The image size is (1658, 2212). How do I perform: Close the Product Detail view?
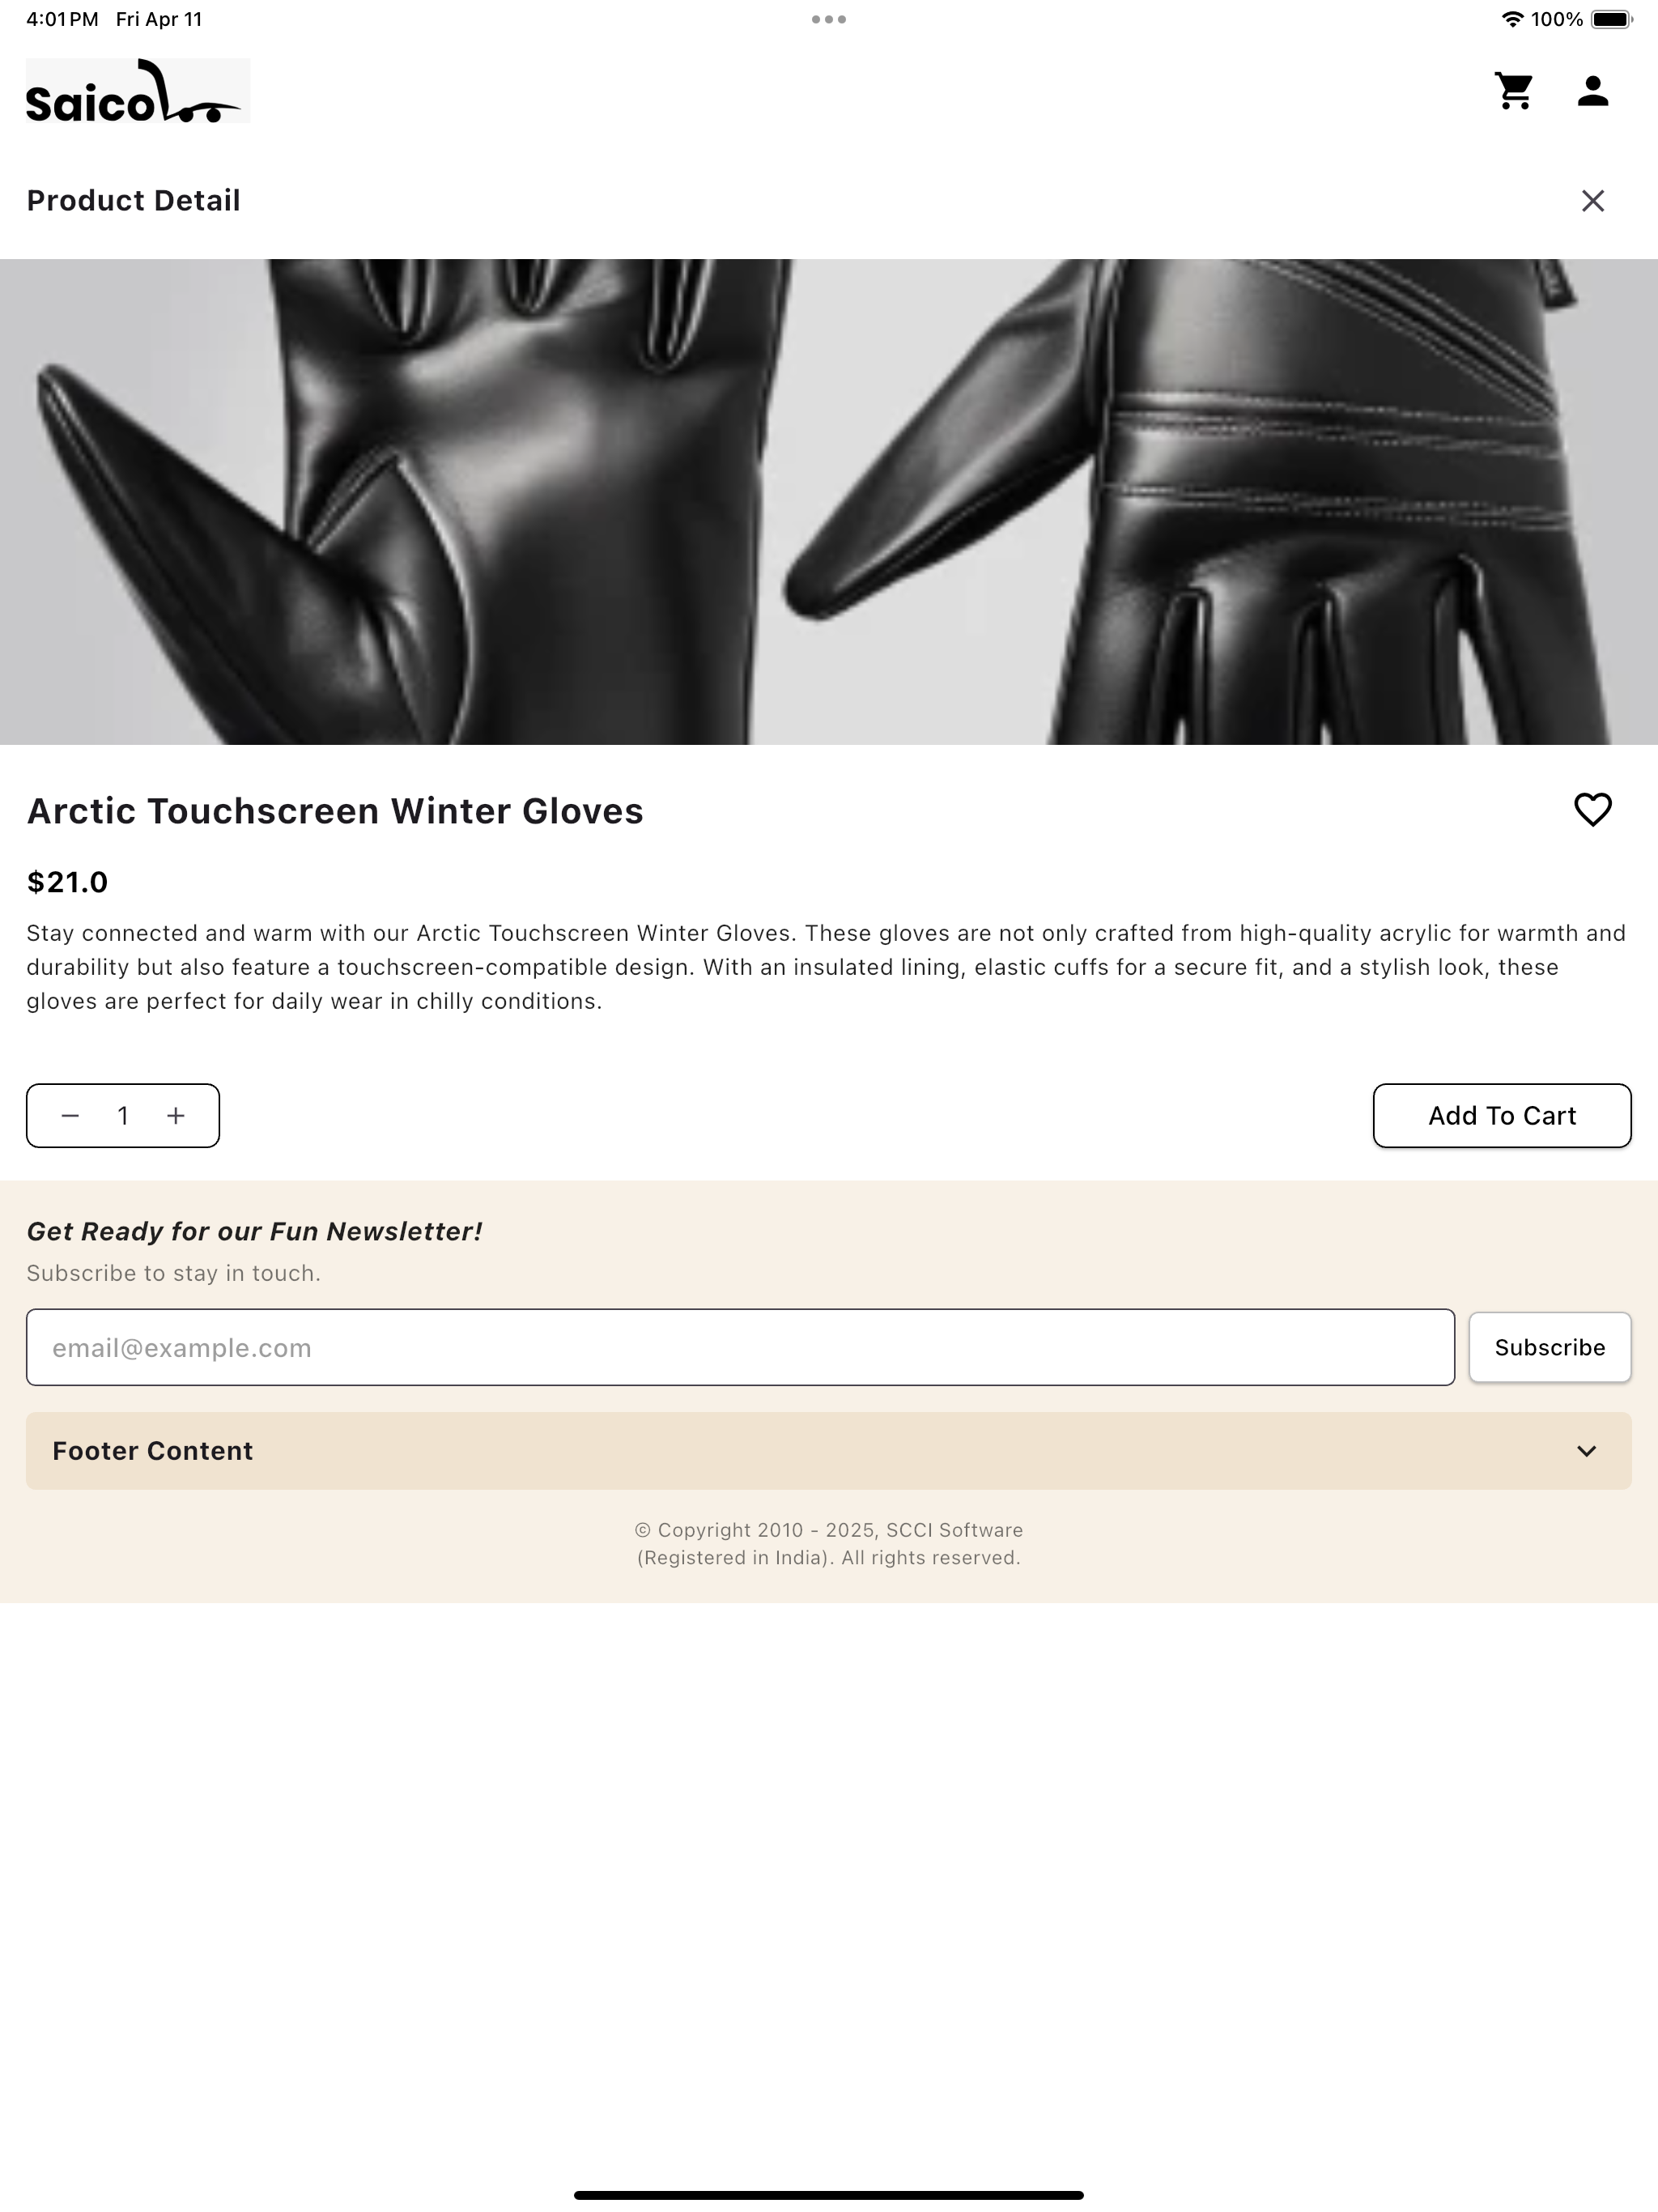click(x=1592, y=201)
